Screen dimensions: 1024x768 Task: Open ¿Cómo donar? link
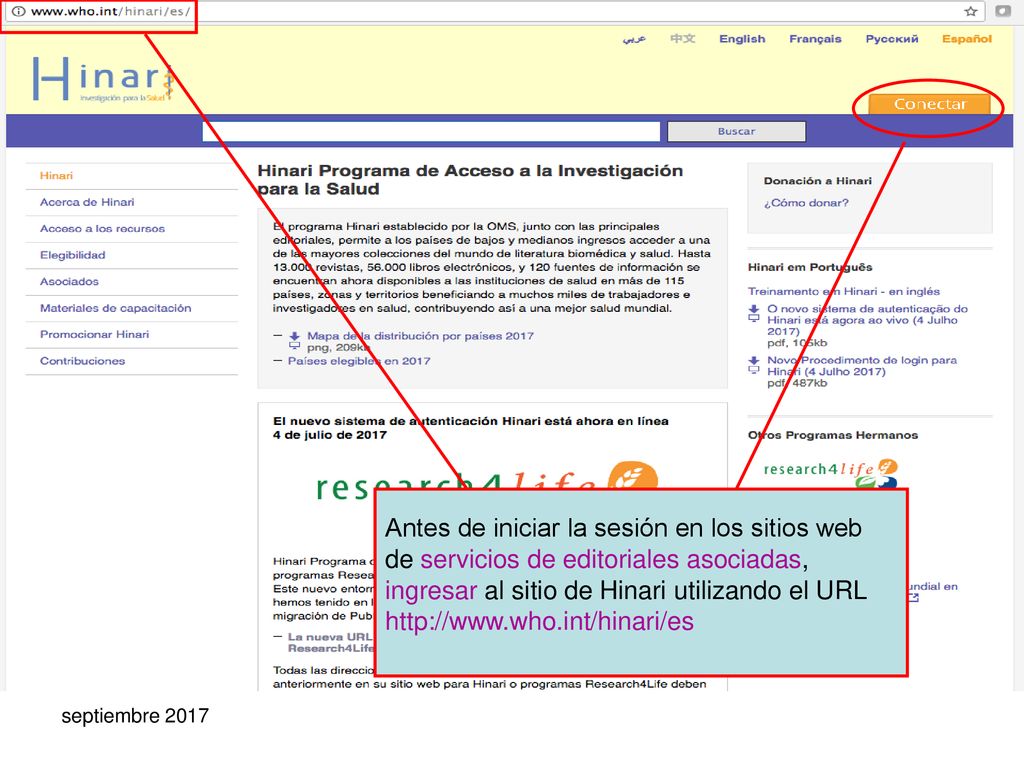click(807, 203)
